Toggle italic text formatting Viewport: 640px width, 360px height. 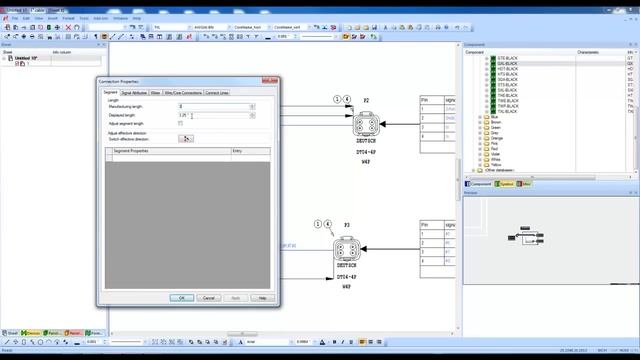tap(342, 342)
